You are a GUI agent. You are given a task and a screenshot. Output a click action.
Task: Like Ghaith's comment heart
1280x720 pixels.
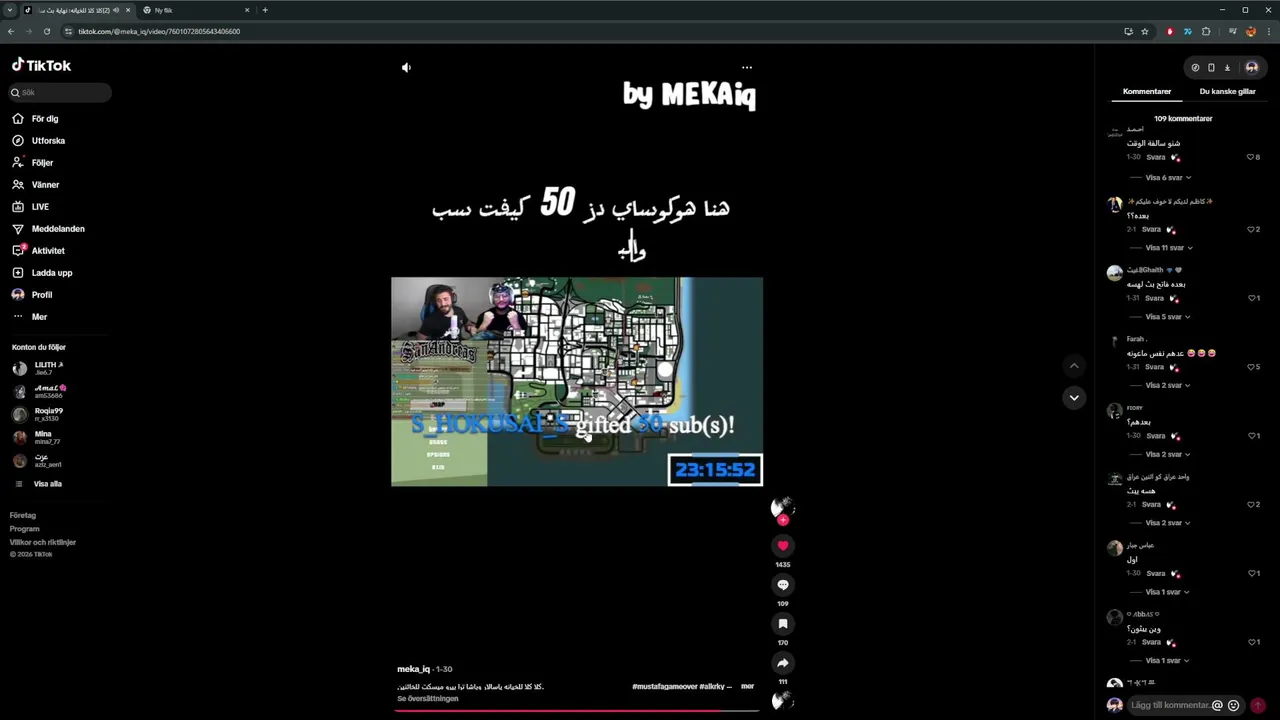(1250, 298)
